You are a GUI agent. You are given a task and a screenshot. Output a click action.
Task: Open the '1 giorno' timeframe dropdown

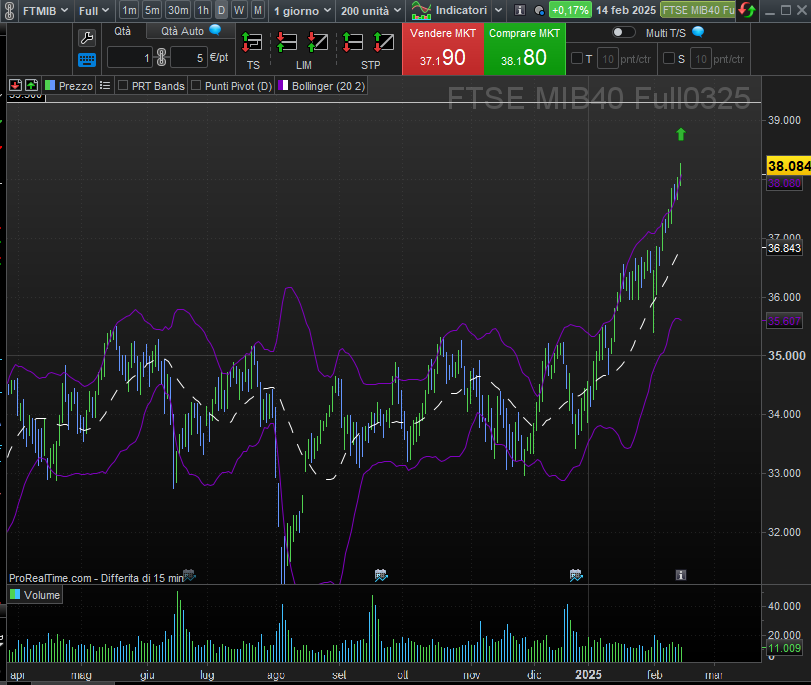[301, 10]
